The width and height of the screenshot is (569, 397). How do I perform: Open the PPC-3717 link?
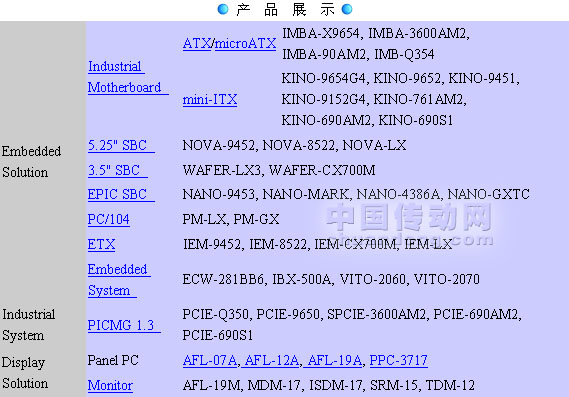point(398,360)
